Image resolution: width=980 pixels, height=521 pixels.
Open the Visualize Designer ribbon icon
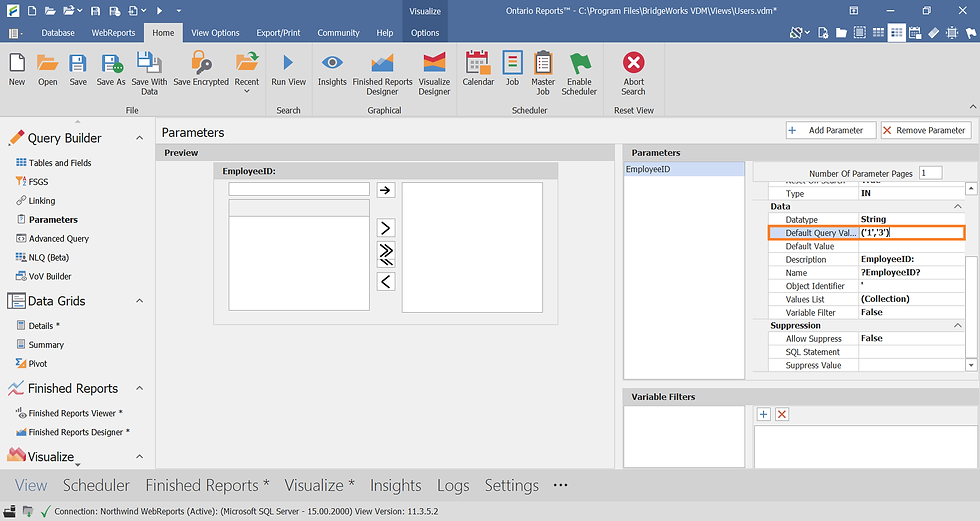[x=434, y=62]
